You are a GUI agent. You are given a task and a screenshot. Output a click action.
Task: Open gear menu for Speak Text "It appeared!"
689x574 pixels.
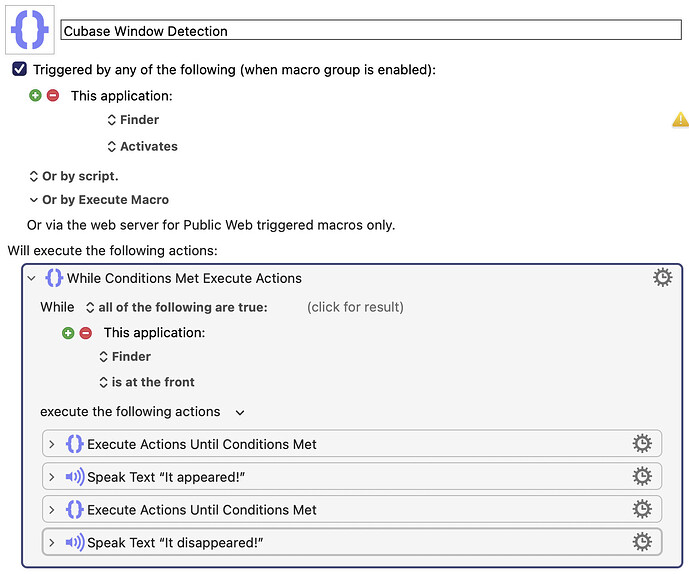tap(642, 476)
